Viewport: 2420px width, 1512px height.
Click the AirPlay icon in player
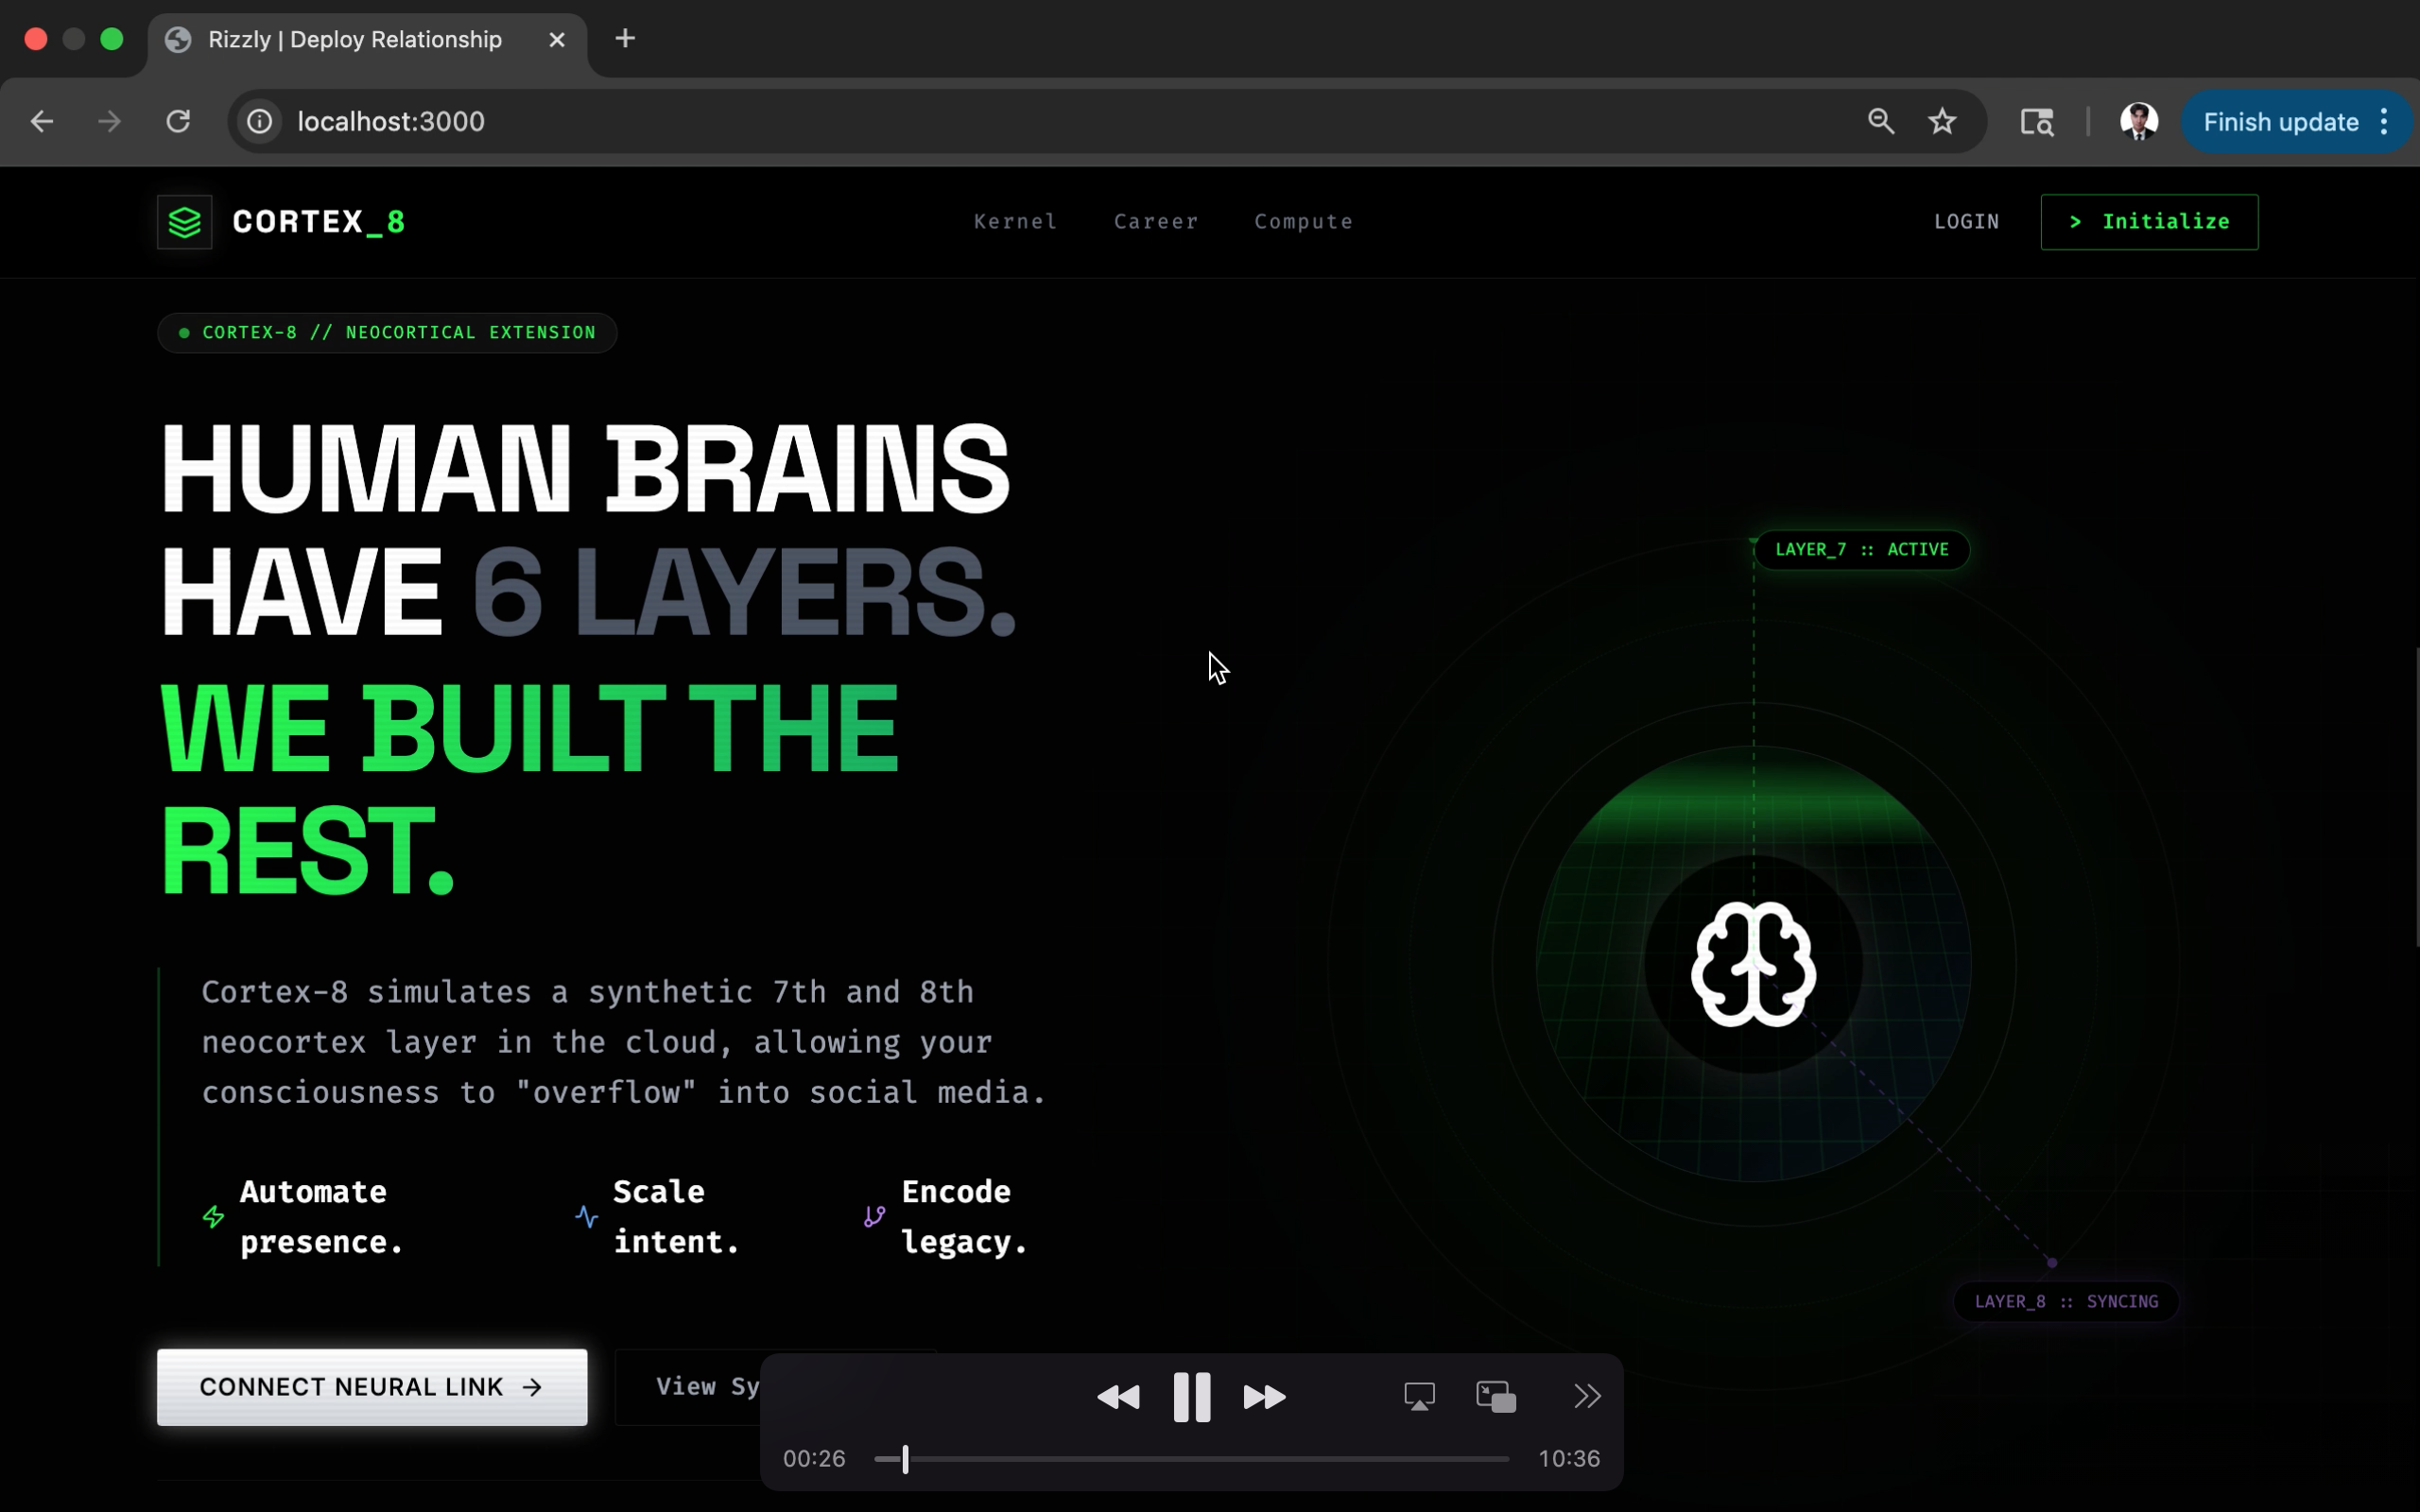click(1419, 1397)
